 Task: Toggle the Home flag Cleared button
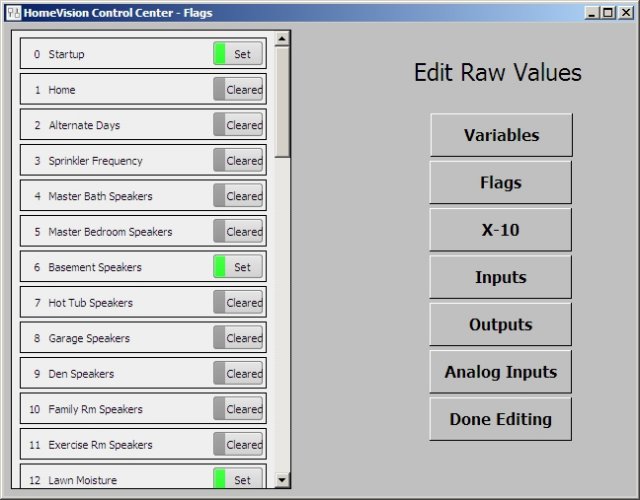(x=238, y=89)
